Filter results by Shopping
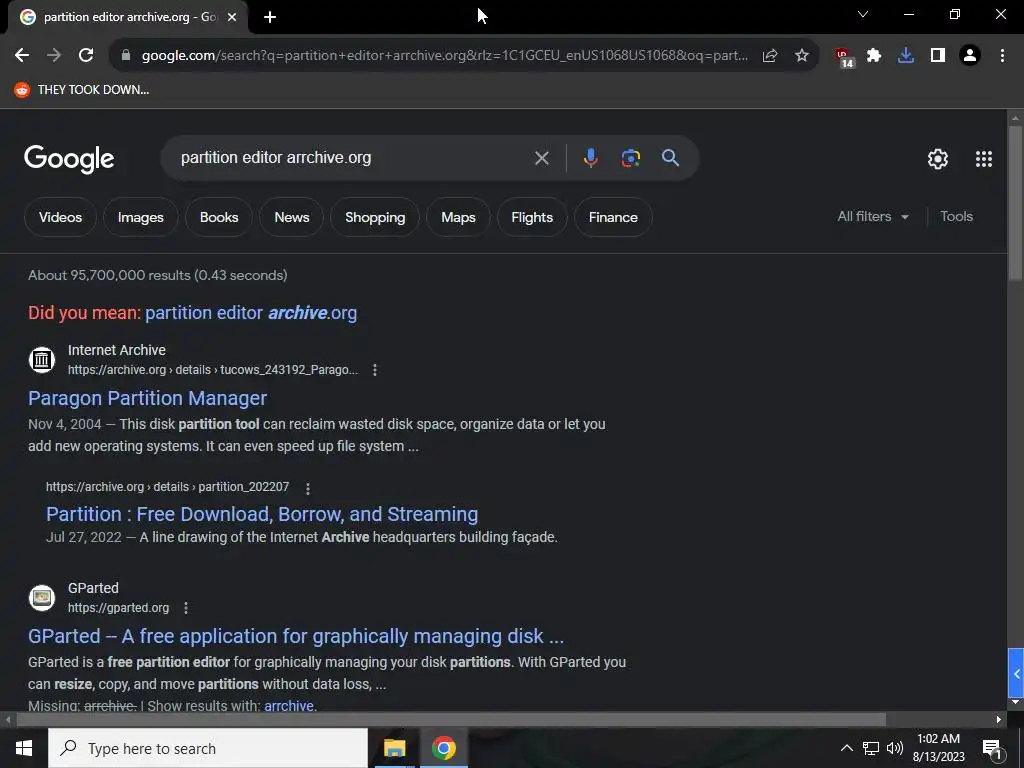Screen dimensions: 1024x768 [x=375, y=217]
